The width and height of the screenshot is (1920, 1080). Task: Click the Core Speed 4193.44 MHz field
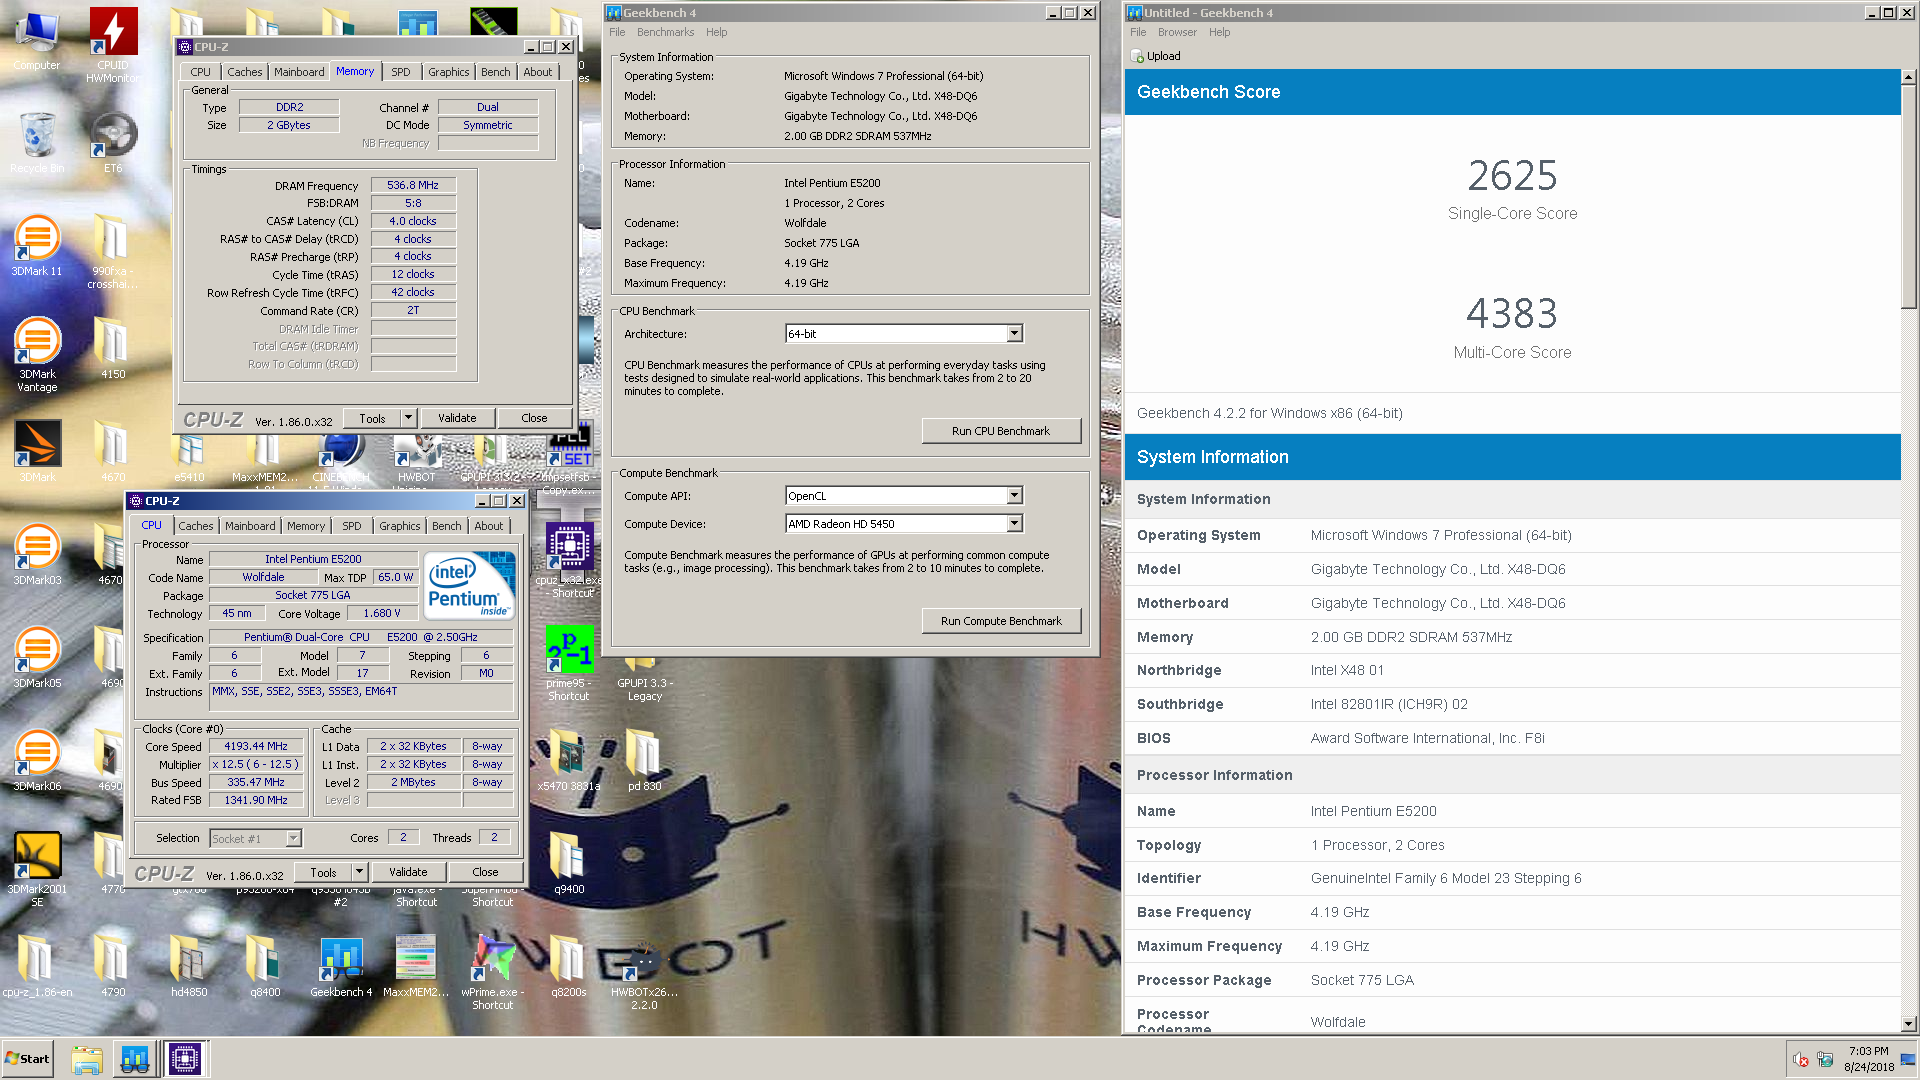pyautogui.click(x=256, y=746)
